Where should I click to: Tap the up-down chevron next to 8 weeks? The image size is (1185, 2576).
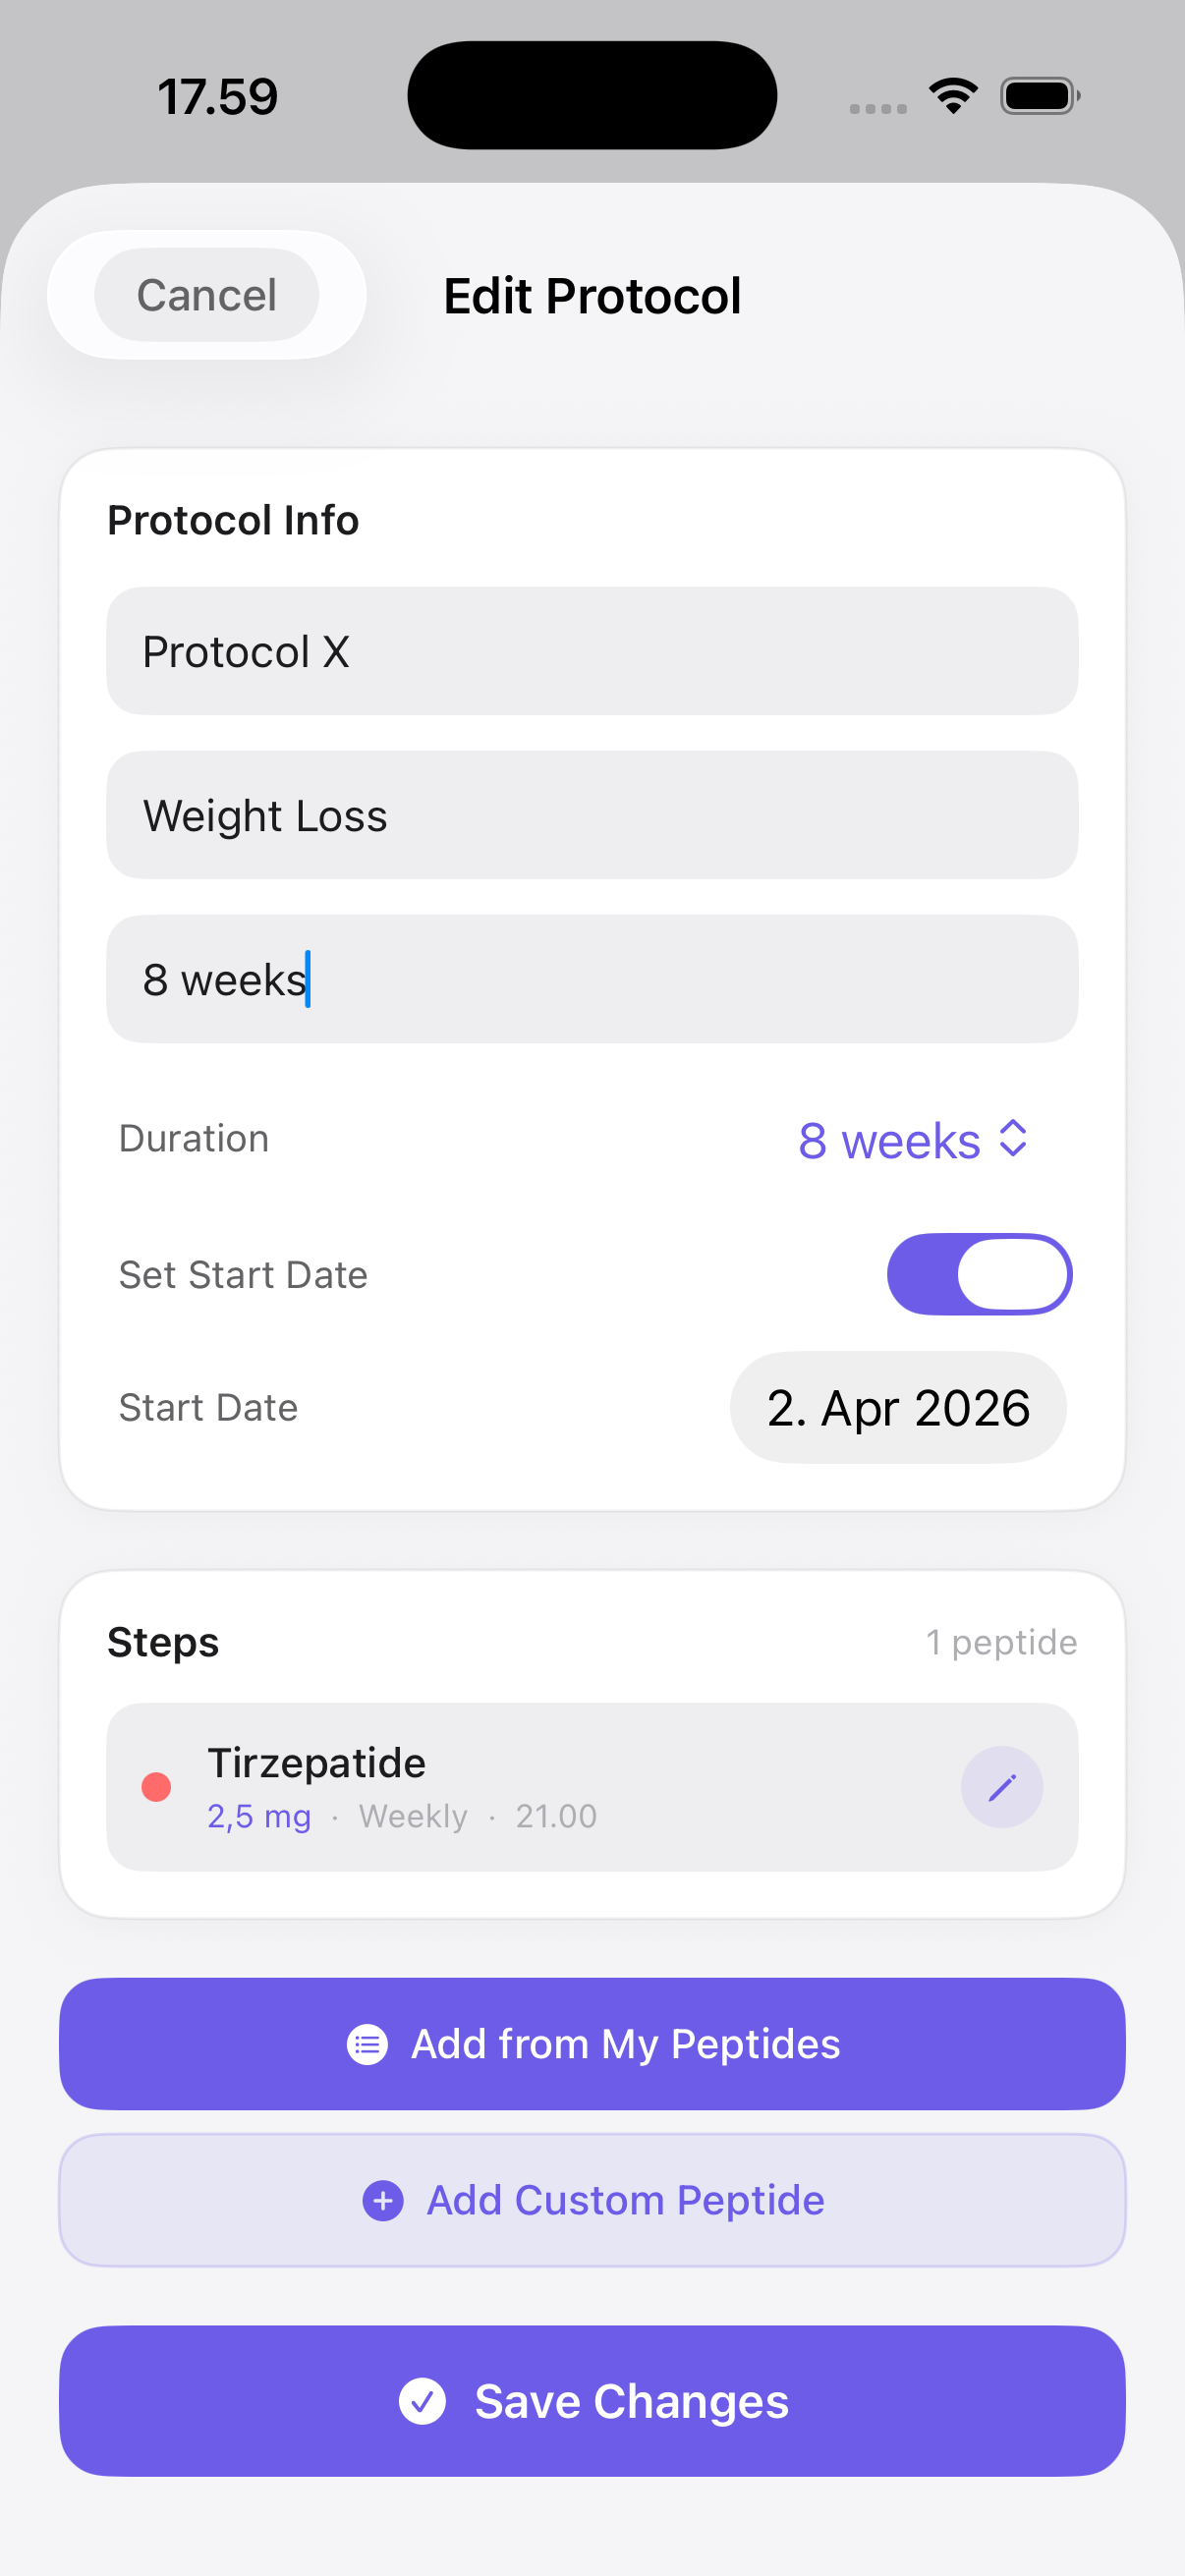(1013, 1139)
